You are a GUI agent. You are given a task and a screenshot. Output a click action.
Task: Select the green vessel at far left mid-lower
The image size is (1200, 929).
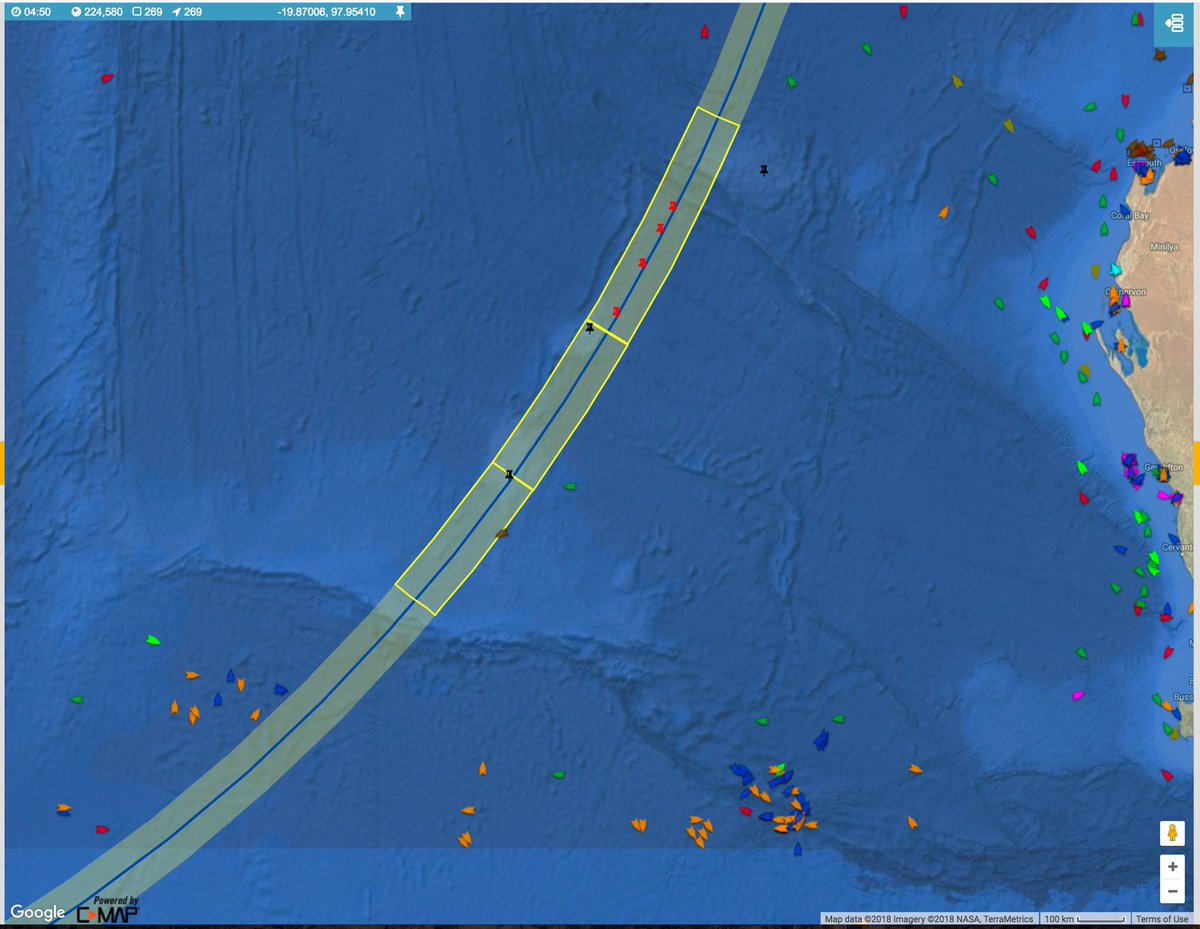76,700
